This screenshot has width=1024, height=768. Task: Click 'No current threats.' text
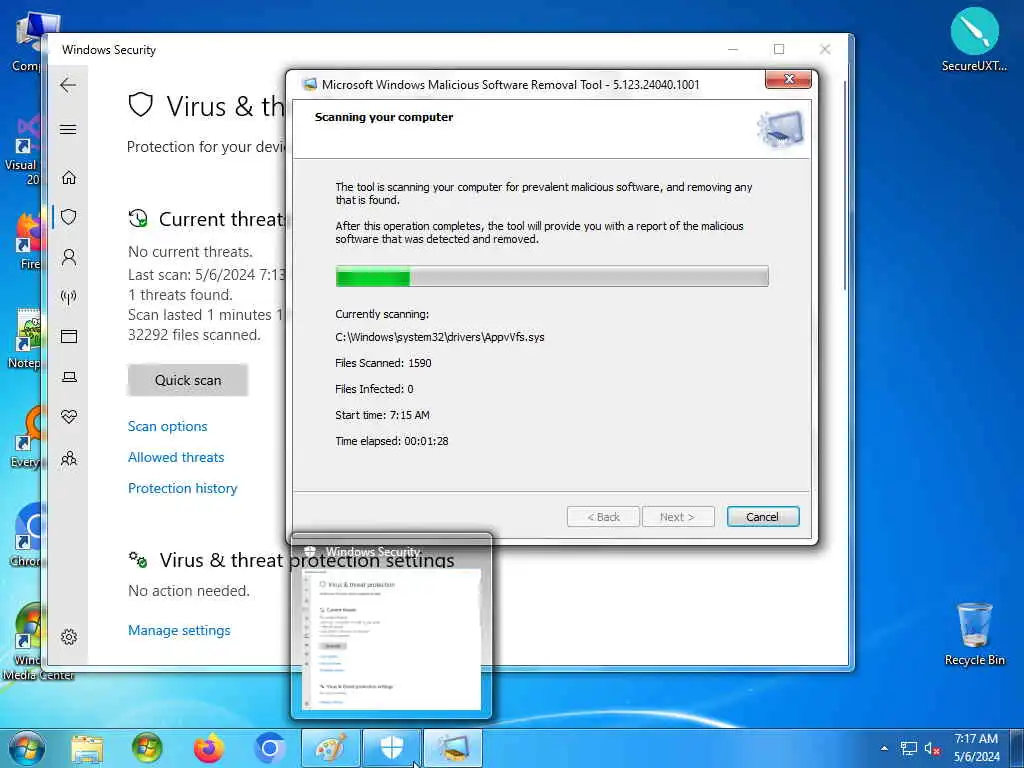(190, 252)
